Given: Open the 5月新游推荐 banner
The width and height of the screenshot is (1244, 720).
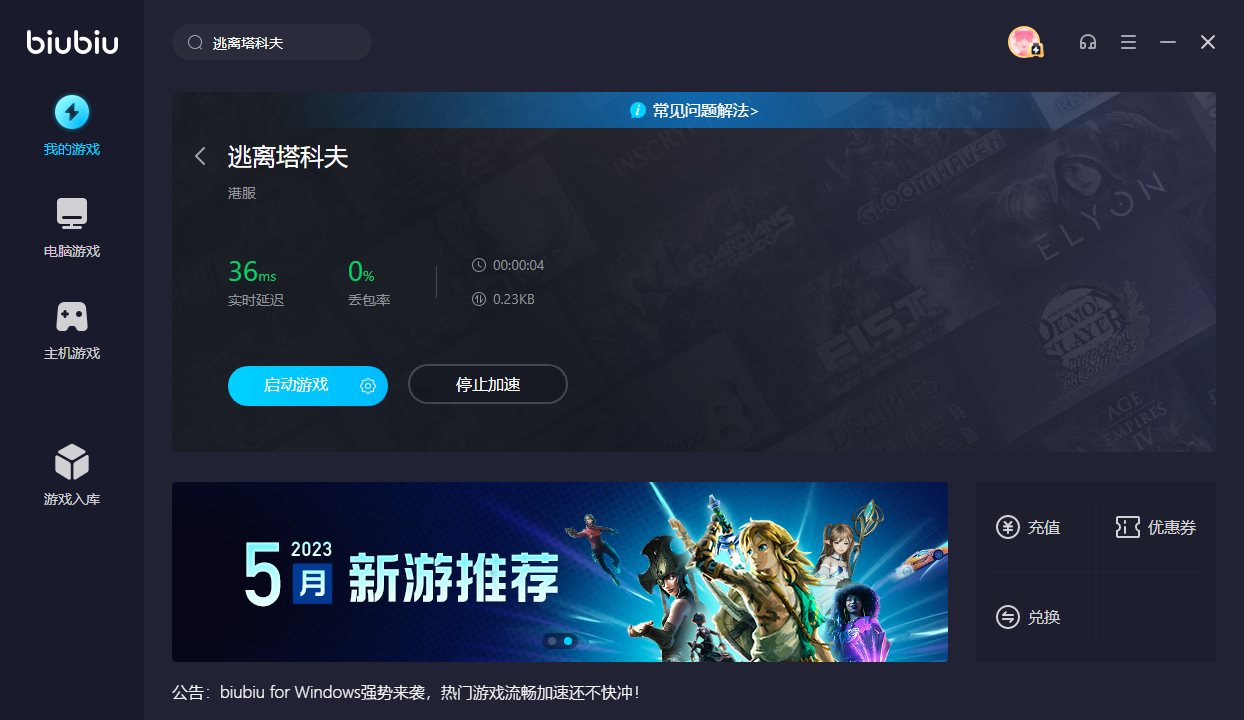Looking at the screenshot, I should (x=560, y=572).
